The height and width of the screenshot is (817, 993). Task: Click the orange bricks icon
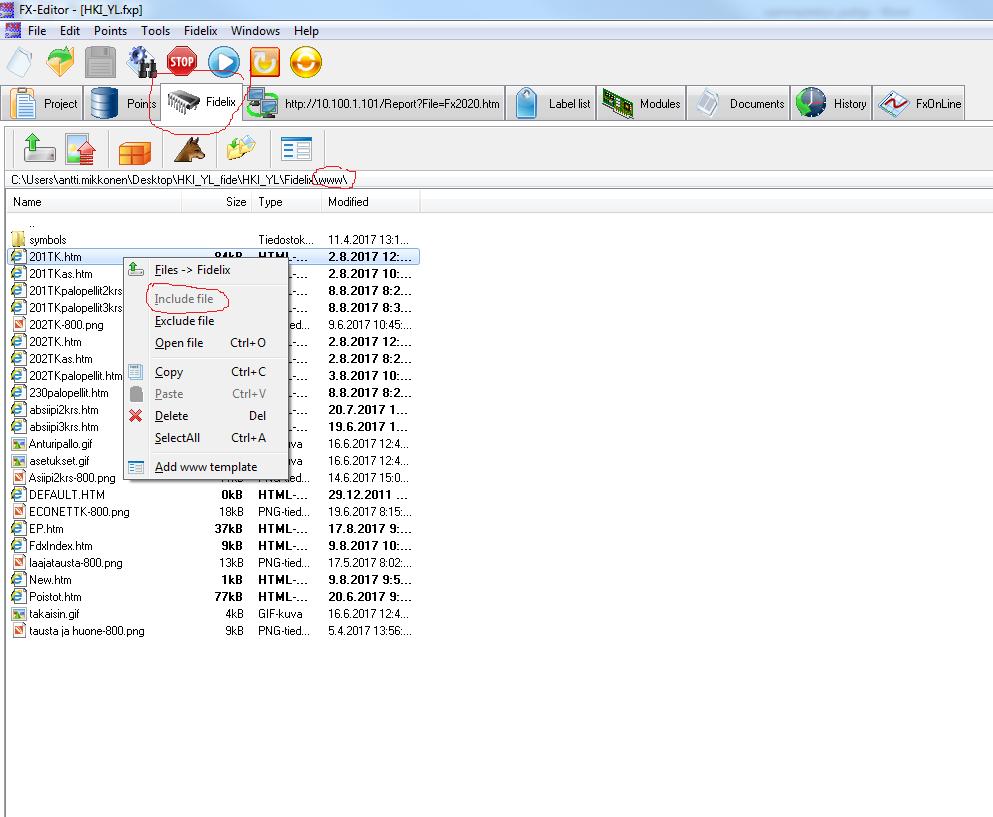tap(135, 152)
